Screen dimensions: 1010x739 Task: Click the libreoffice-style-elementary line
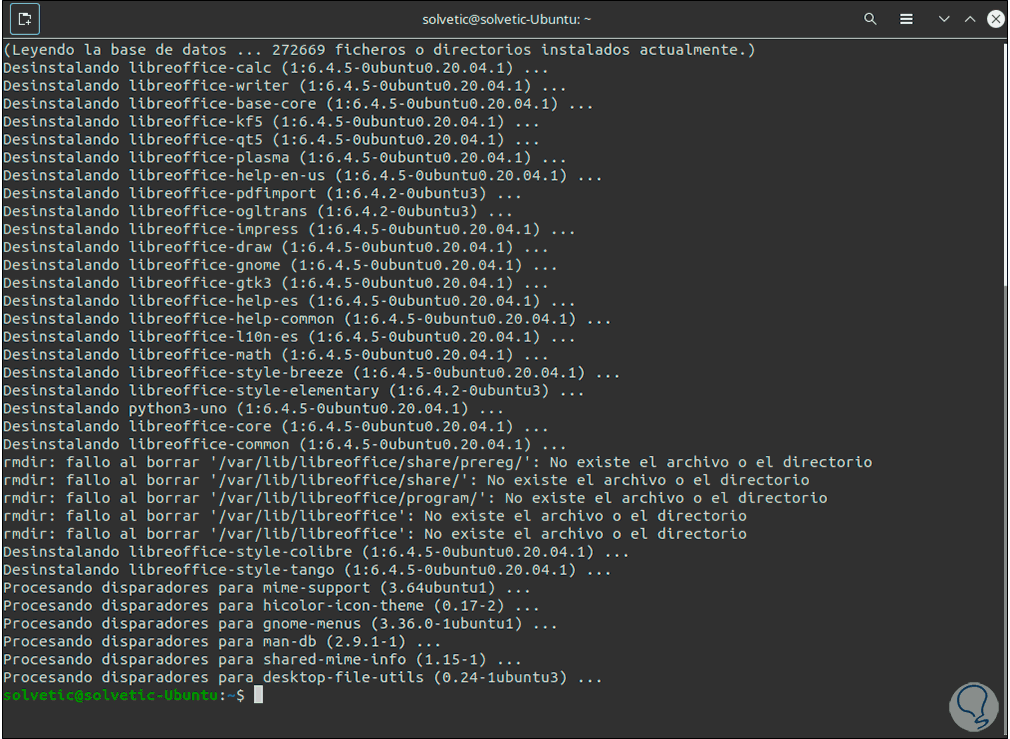pyautogui.click(x=292, y=390)
